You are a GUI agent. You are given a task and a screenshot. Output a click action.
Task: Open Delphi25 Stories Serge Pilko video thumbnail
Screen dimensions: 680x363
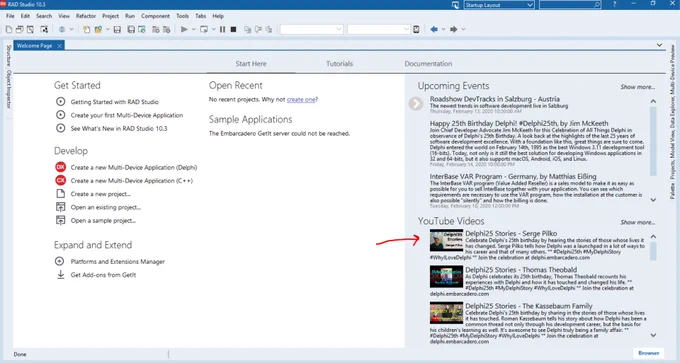pos(446,240)
